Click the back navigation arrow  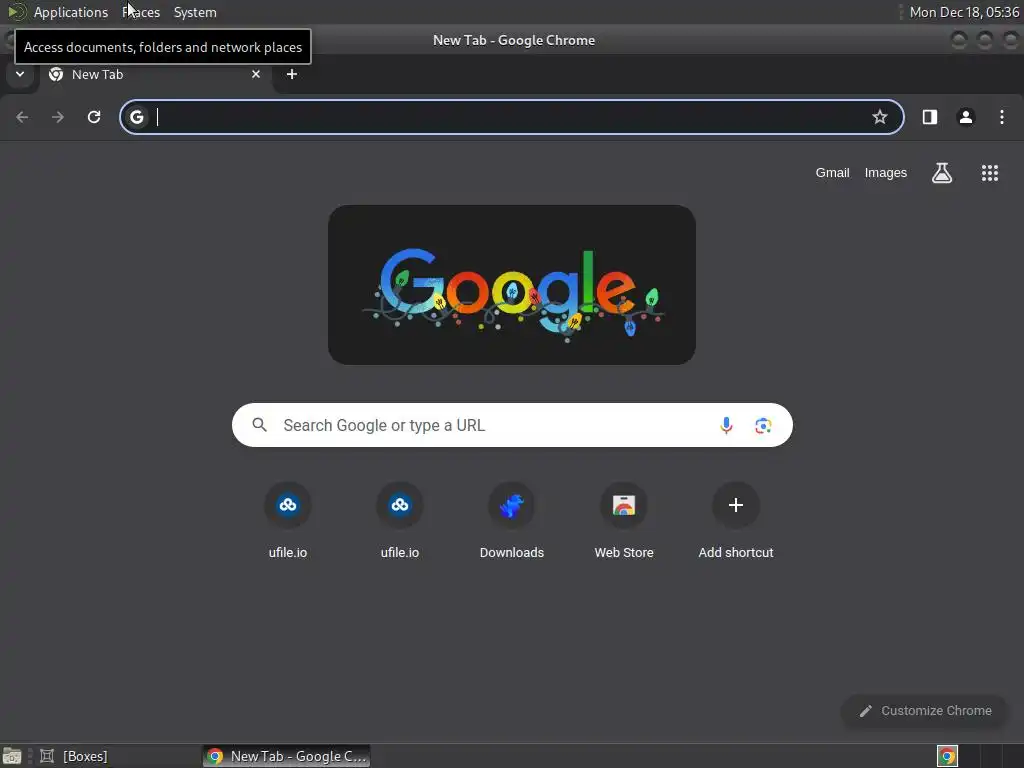(22, 117)
